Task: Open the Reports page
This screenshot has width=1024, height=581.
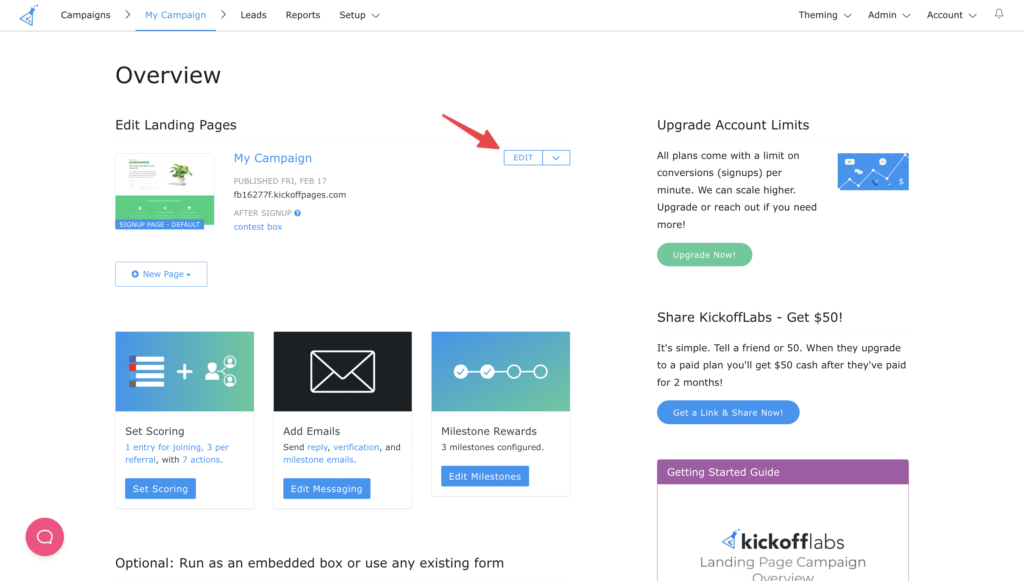Action: [x=303, y=15]
